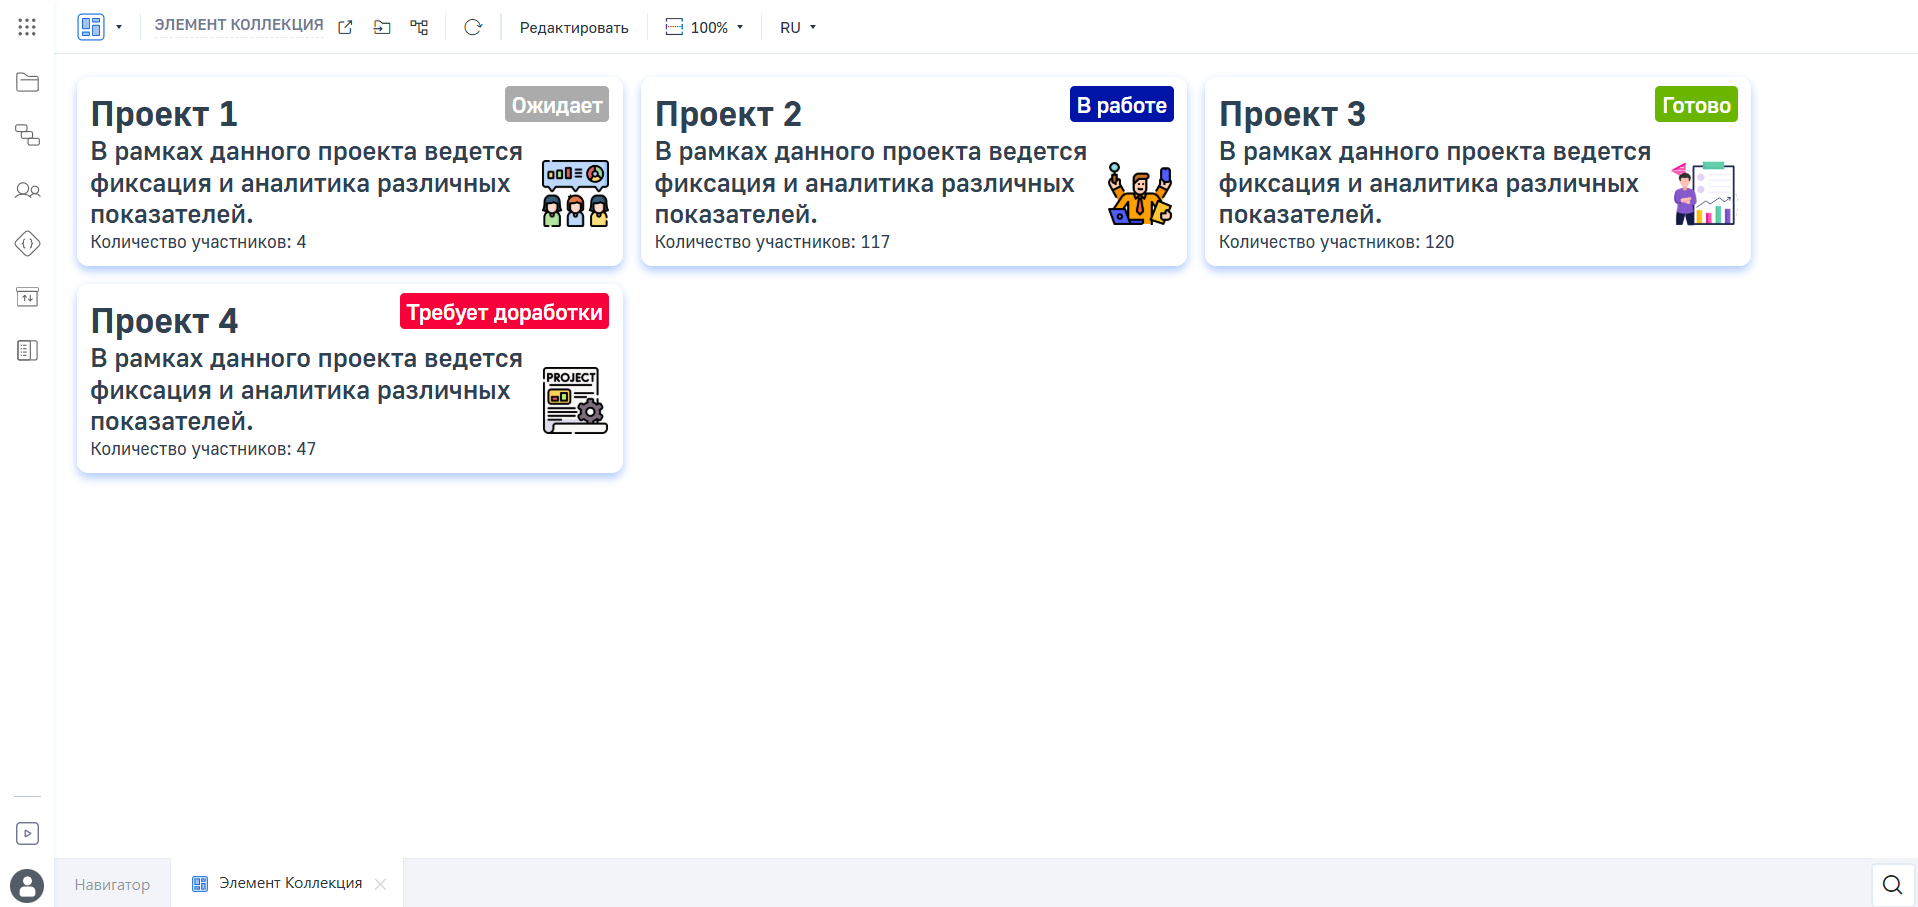Click the Требует доработки status badge
Viewport: 1918px width, 907px height.
coord(504,312)
